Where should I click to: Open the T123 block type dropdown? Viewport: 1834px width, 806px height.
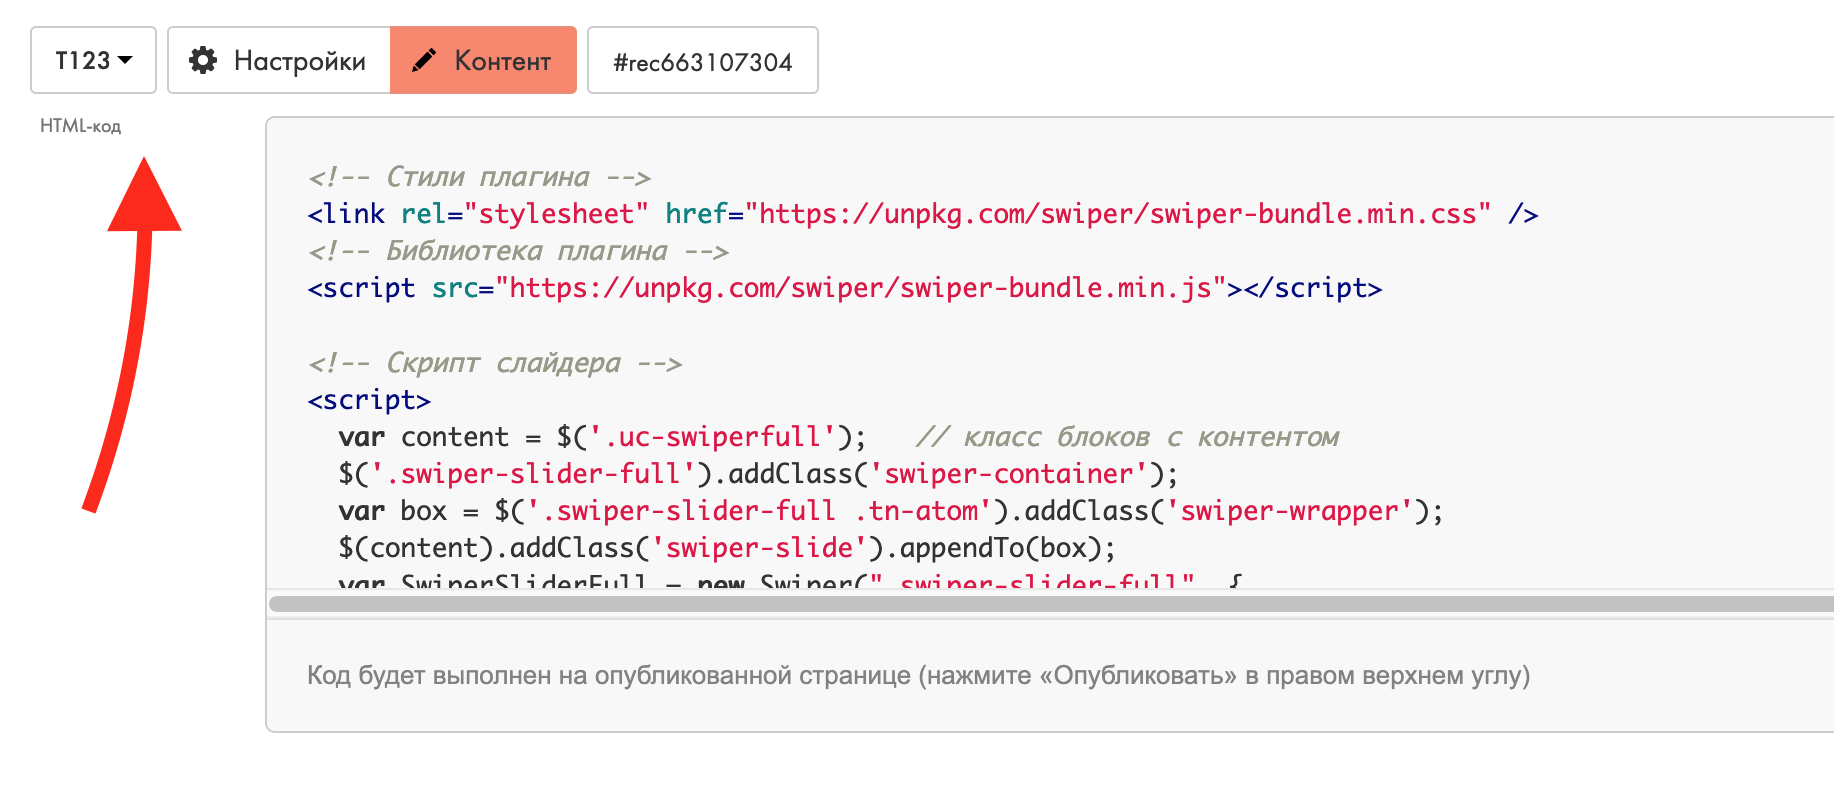93,60
